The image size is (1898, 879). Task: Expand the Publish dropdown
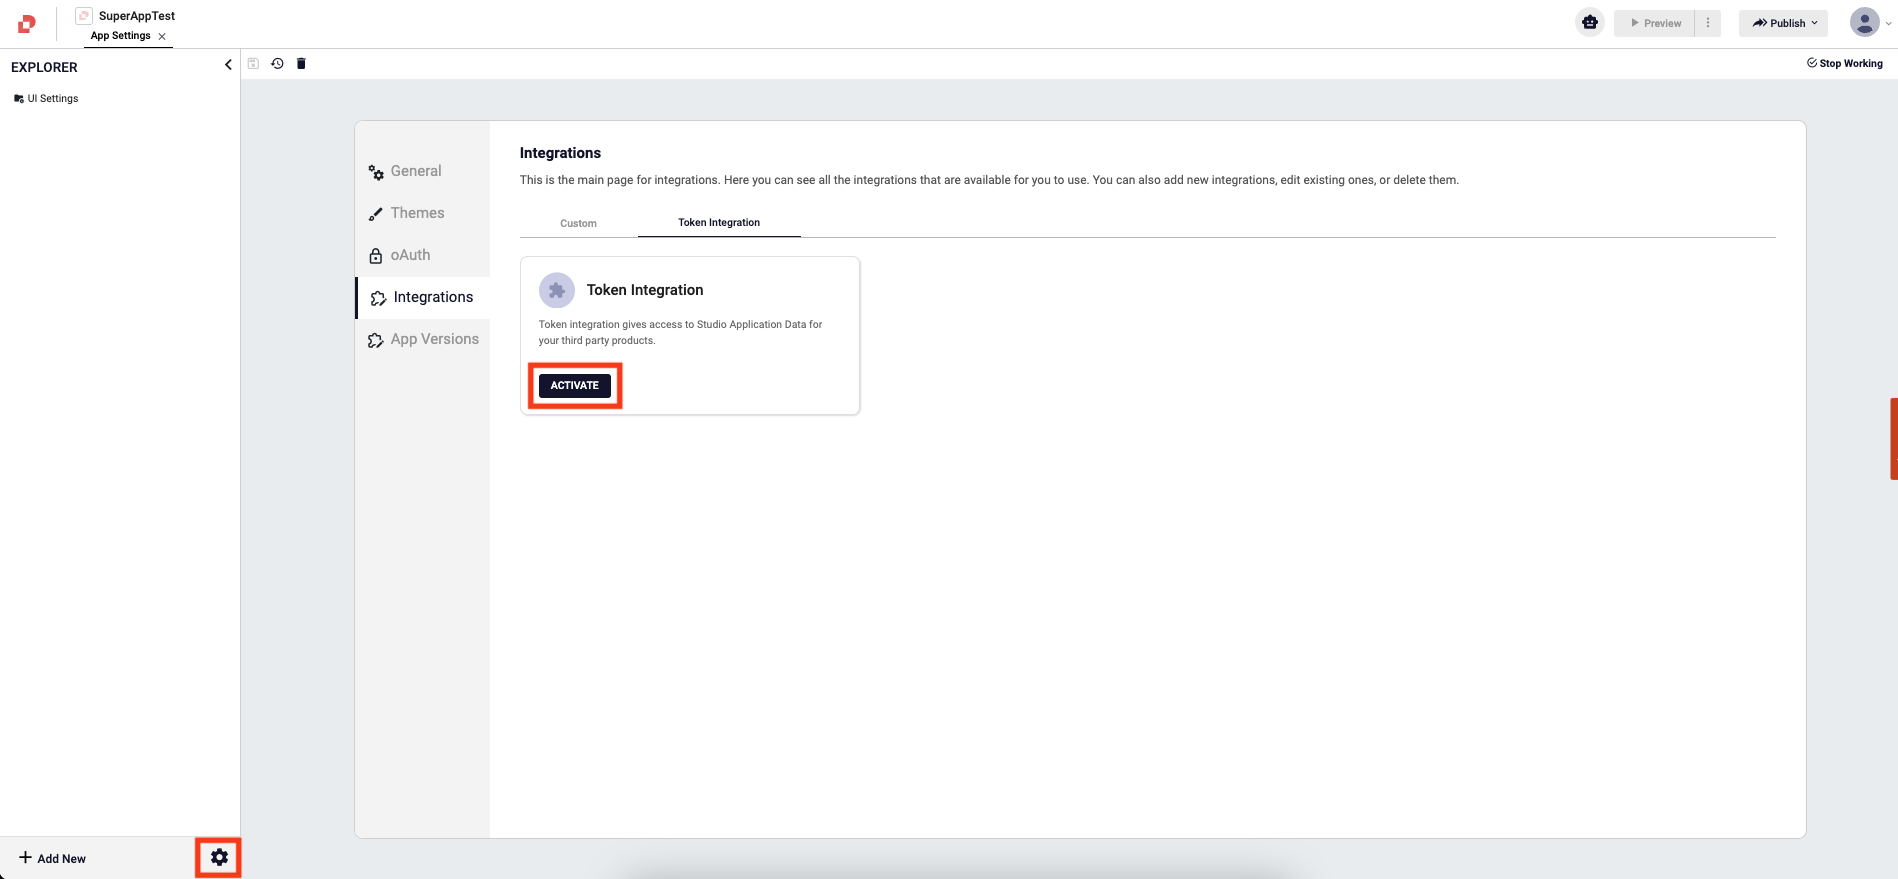pyautogui.click(x=1783, y=23)
